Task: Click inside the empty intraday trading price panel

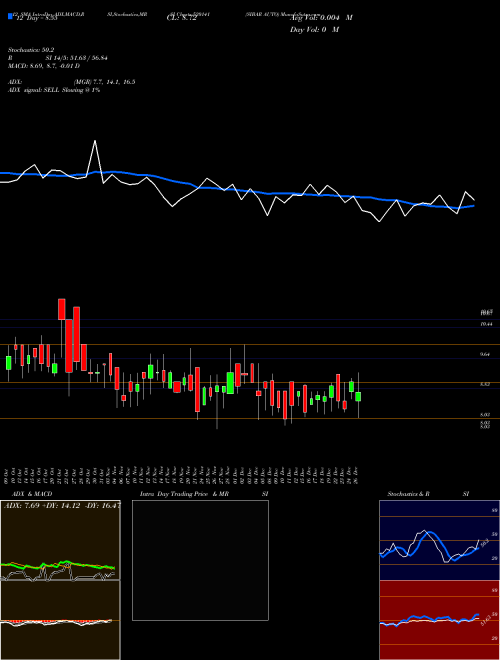Action: pyautogui.click(x=200, y=560)
